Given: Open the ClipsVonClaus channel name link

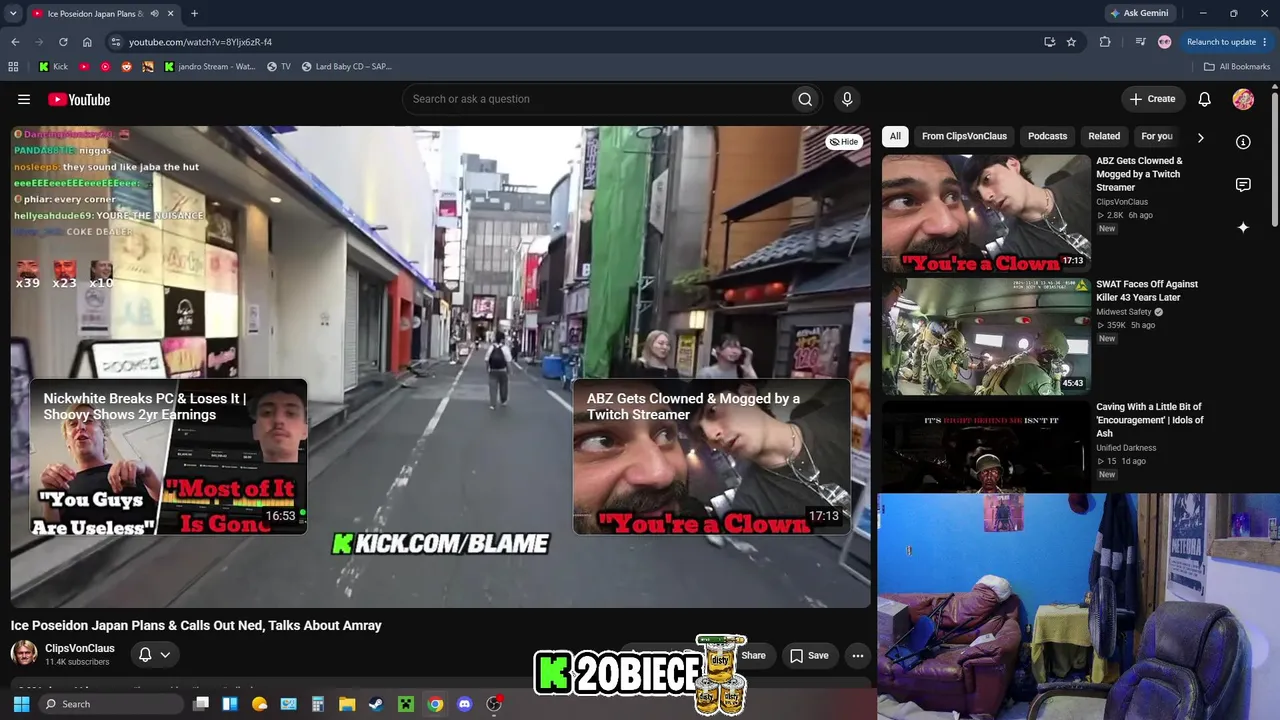Looking at the screenshot, I should pos(80,648).
